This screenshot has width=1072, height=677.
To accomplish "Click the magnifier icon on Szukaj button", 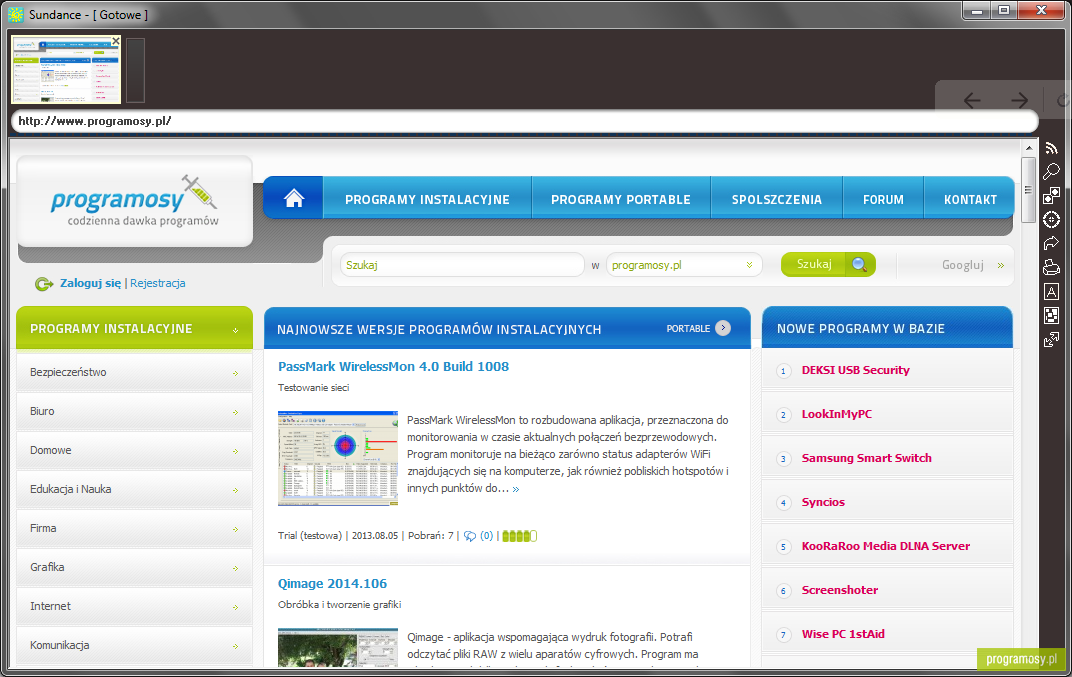I will (859, 265).
